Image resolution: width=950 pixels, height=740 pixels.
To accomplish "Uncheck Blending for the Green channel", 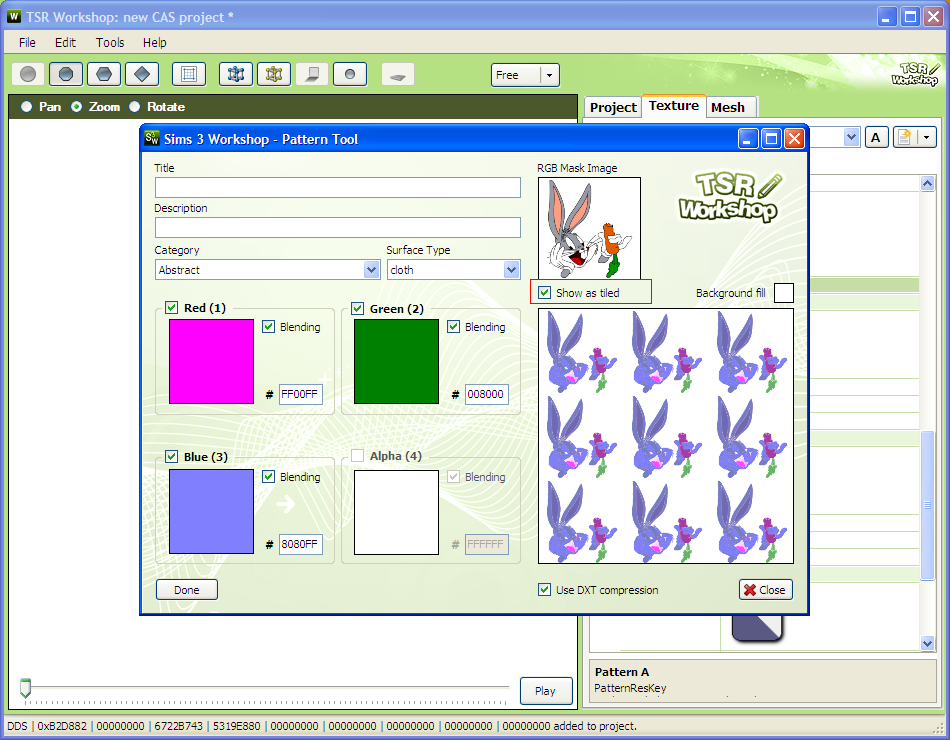I will (x=453, y=327).
